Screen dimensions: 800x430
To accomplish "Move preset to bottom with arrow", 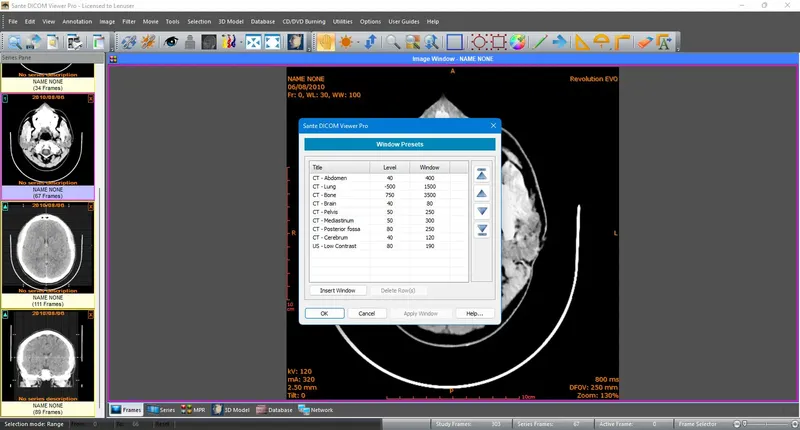I will pos(482,230).
